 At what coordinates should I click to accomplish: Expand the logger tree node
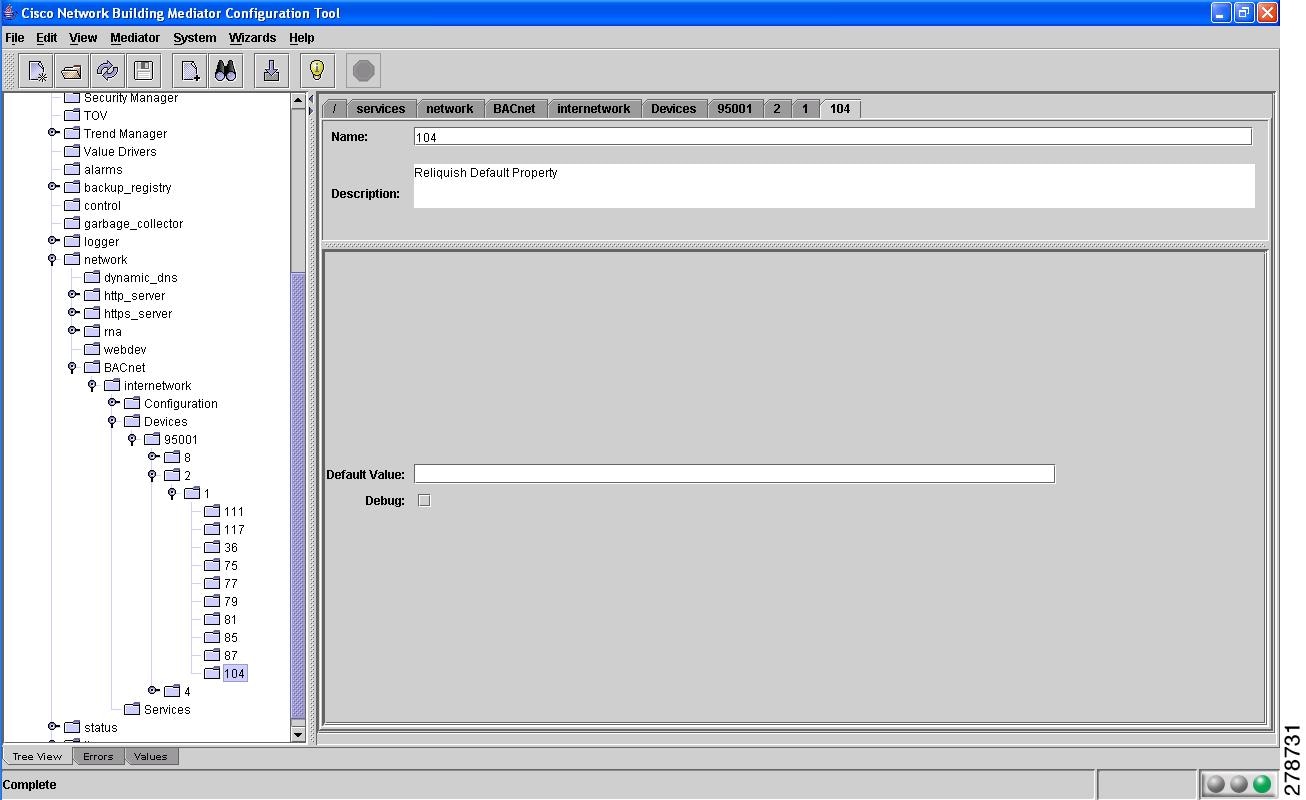pyautogui.click(x=53, y=241)
